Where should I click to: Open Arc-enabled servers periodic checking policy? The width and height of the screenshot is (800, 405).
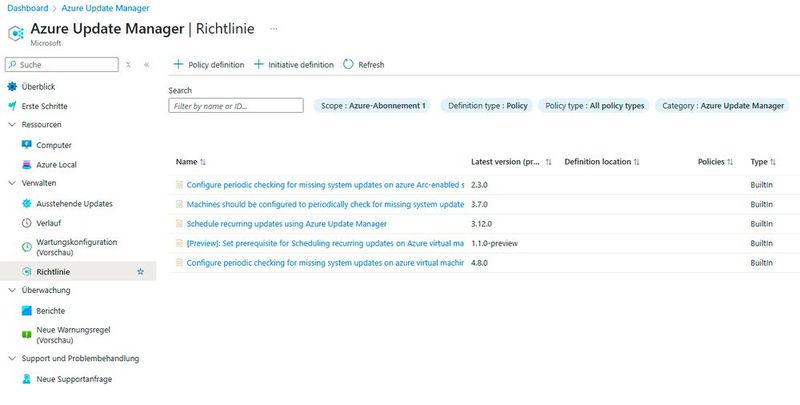tap(326, 185)
